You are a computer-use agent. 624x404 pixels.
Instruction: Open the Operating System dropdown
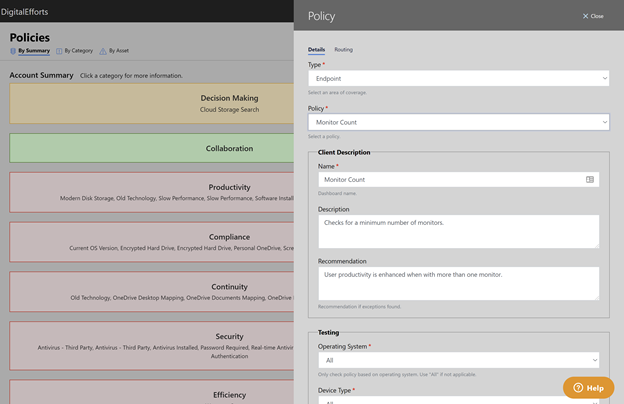(x=458, y=360)
